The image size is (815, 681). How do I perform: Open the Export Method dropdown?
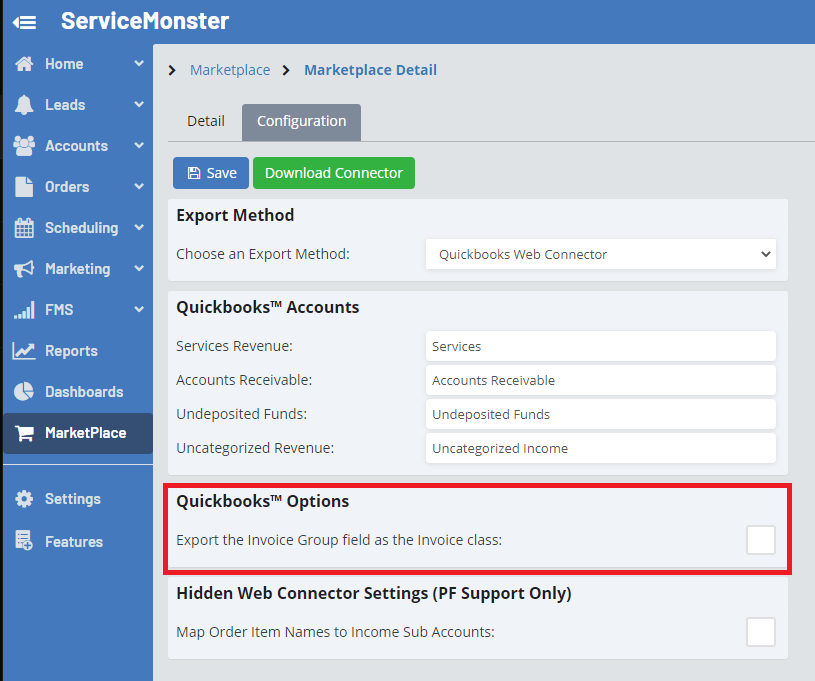(600, 255)
